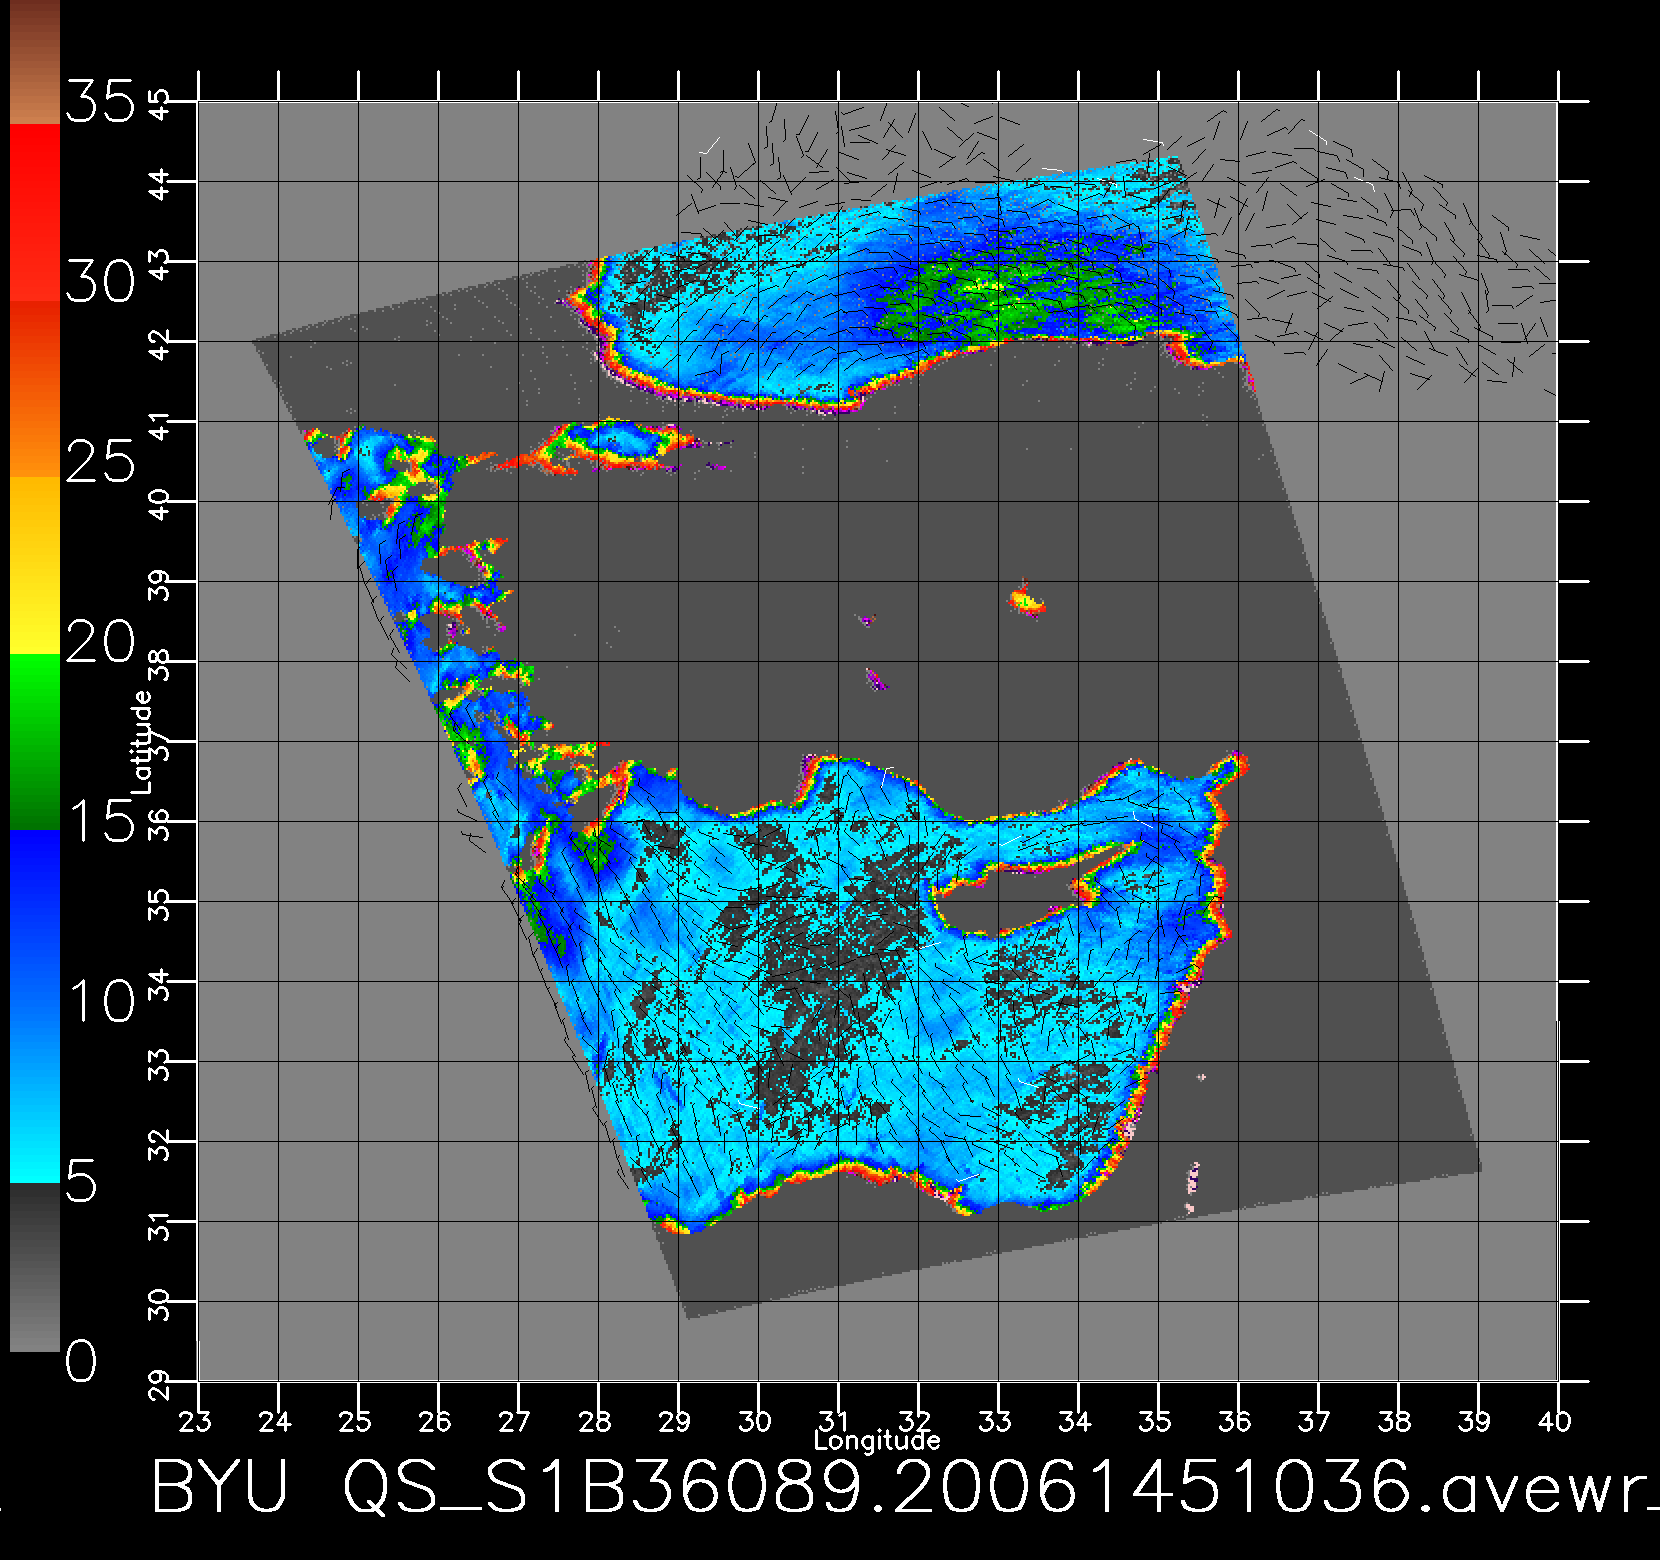Click longitude tick label 28
Image resolution: width=1660 pixels, height=1560 pixels.
596,1420
